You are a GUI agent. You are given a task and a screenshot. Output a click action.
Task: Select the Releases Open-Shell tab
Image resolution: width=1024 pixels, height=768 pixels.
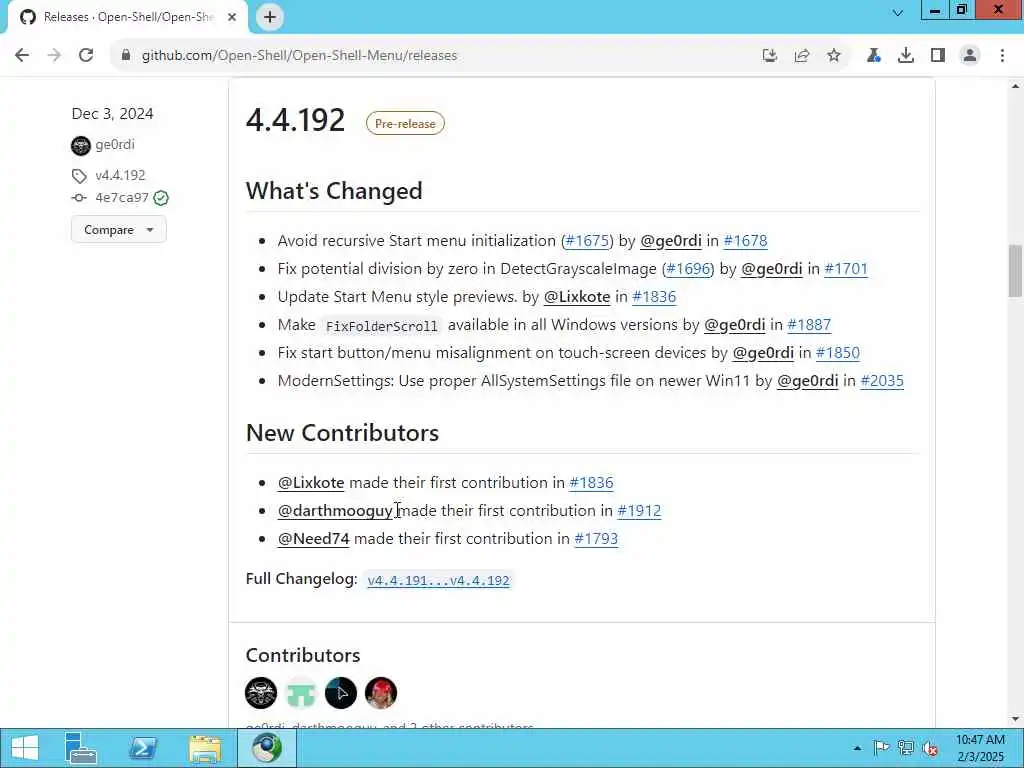(x=127, y=17)
